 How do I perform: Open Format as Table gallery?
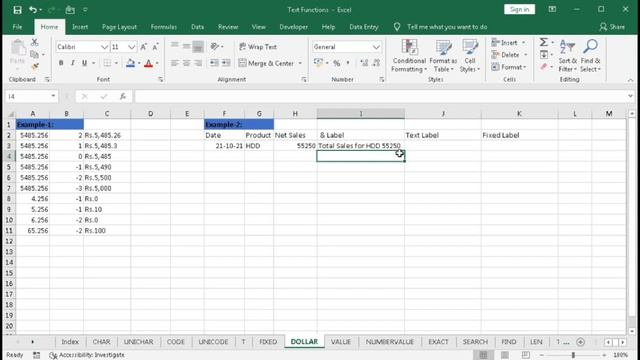pyautogui.click(x=443, y=56)
